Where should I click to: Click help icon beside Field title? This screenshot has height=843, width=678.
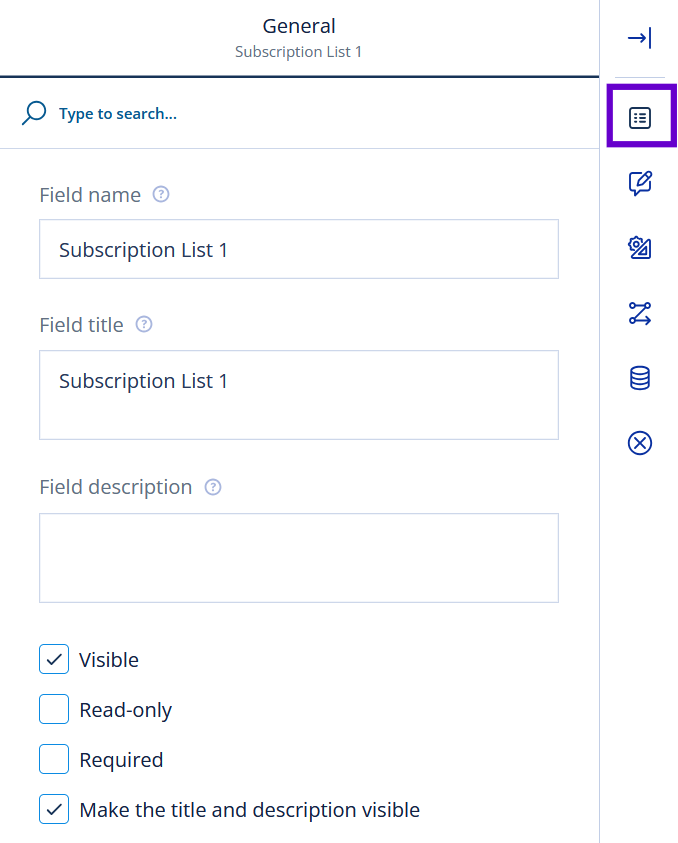click(x=144, y=324)
